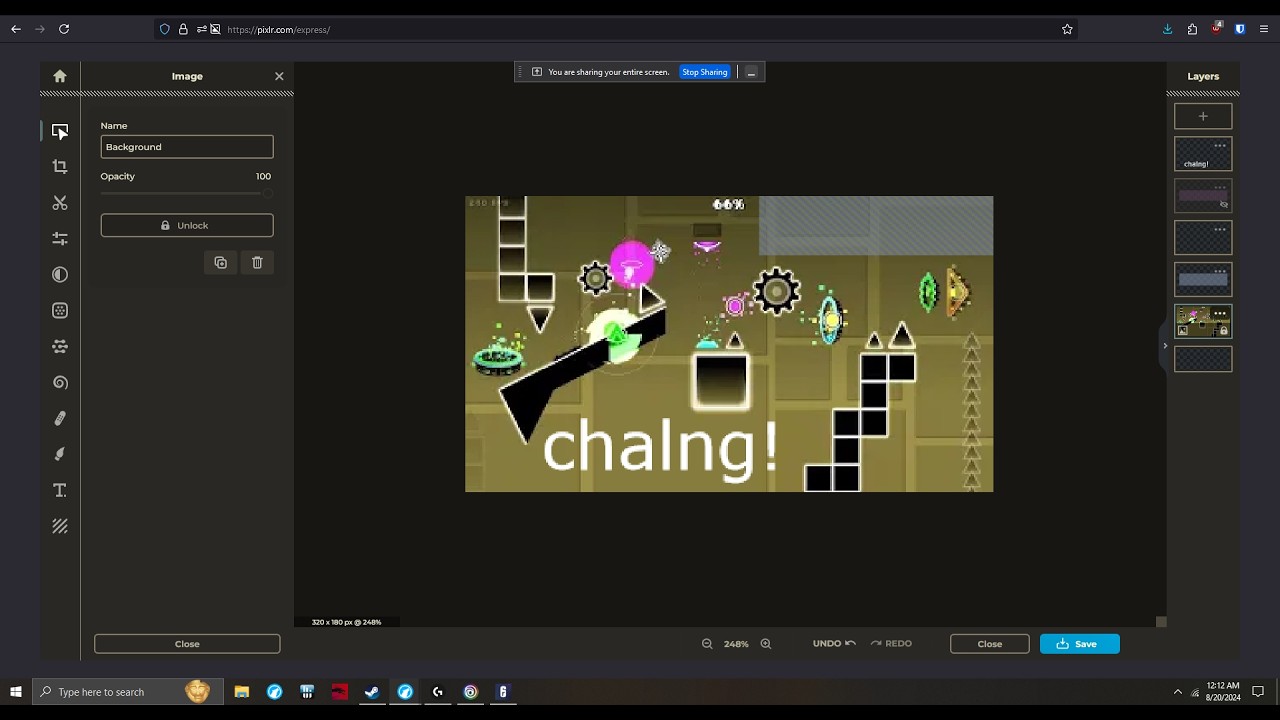The image size is (1280, 720).
Task: Undo the last action
Action: coord(834,644)
